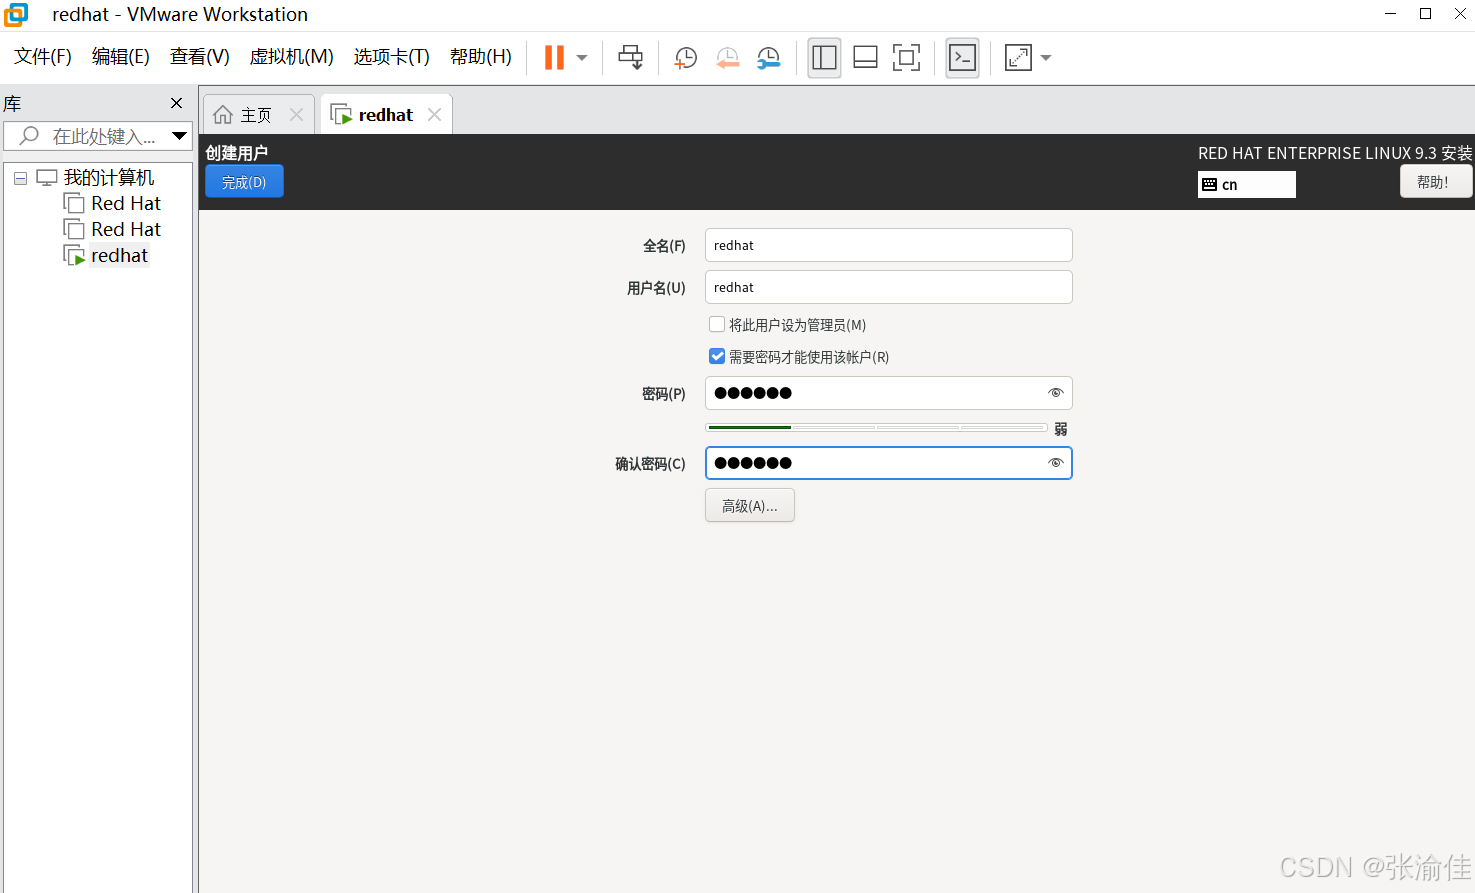The width and height of the screenshot is (1475, 893).
Task: Open the console view
Action: (x=962, y=58)
